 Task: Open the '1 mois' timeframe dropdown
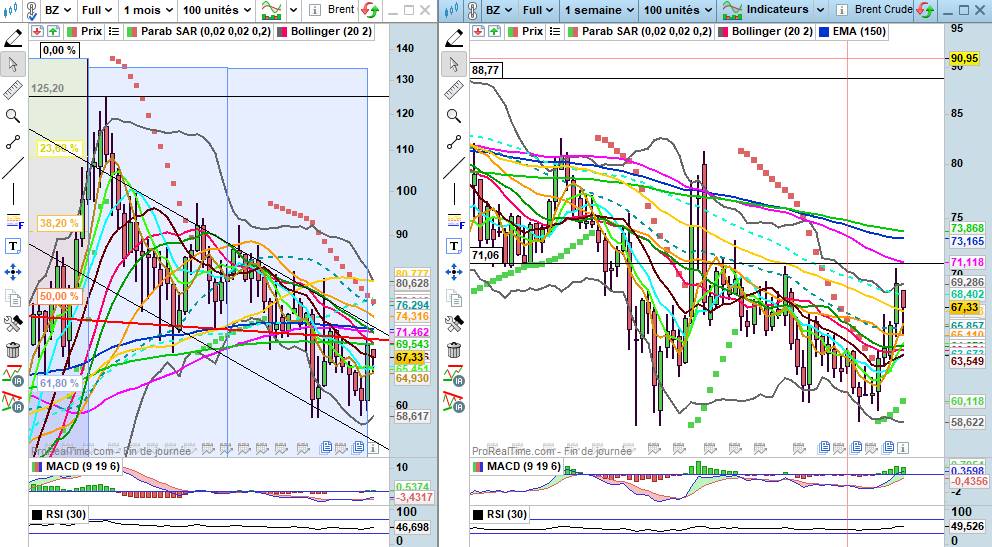pos(146,10)
